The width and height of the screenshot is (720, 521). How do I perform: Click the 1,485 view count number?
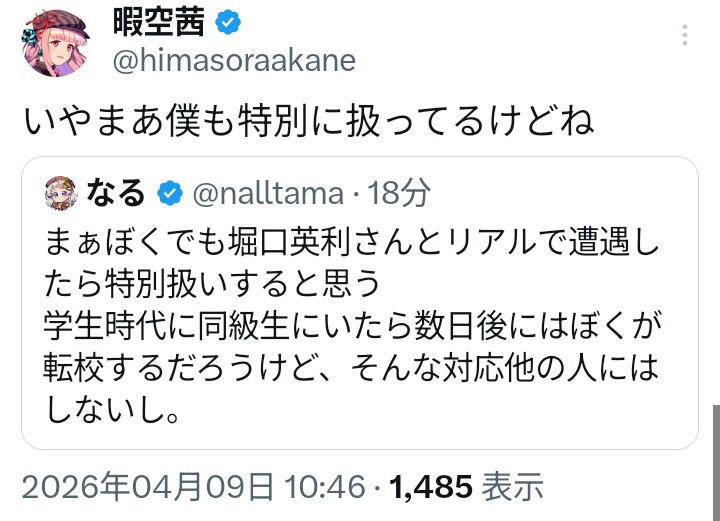pos(431,487)
